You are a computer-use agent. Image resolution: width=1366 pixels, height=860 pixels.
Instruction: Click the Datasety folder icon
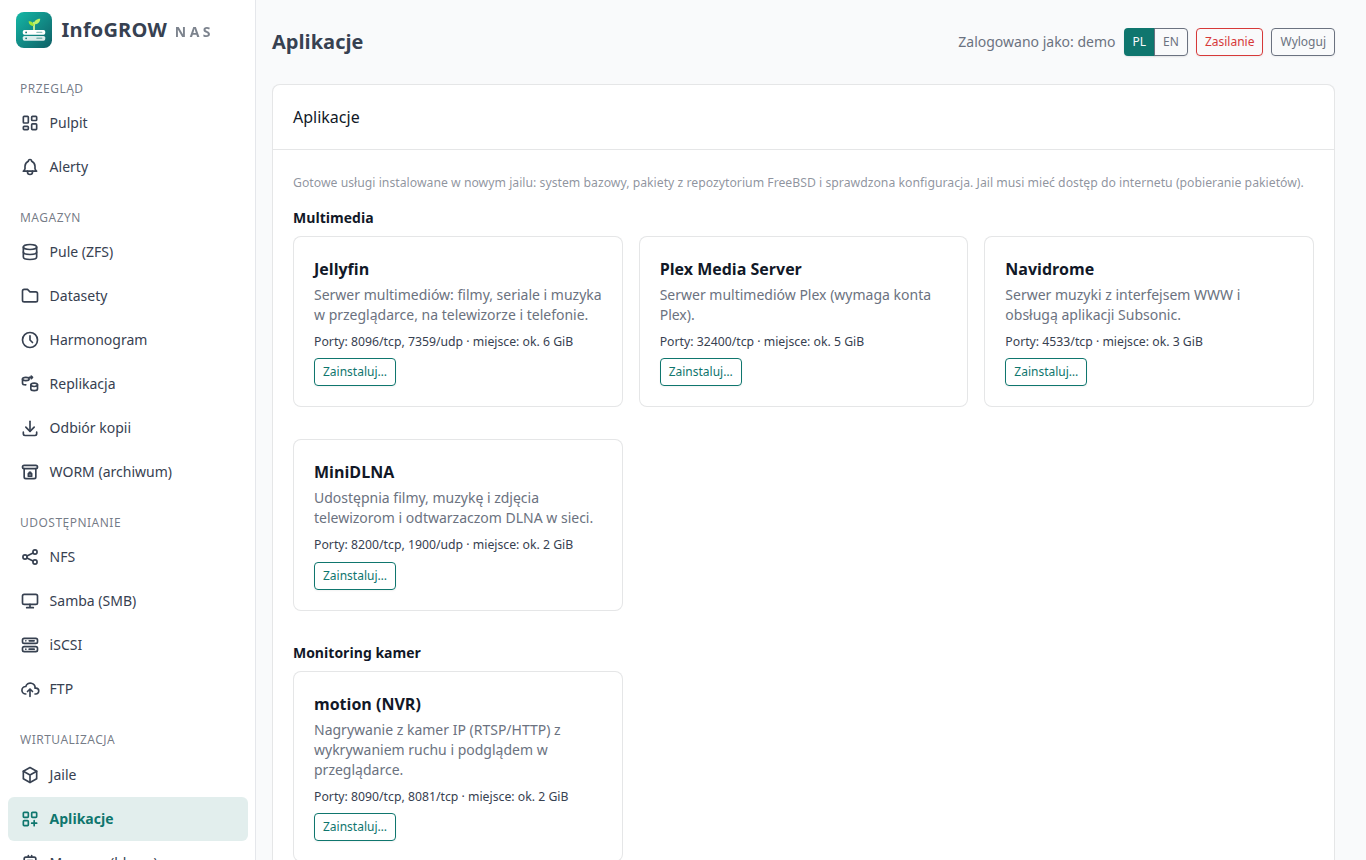[30, 296]
